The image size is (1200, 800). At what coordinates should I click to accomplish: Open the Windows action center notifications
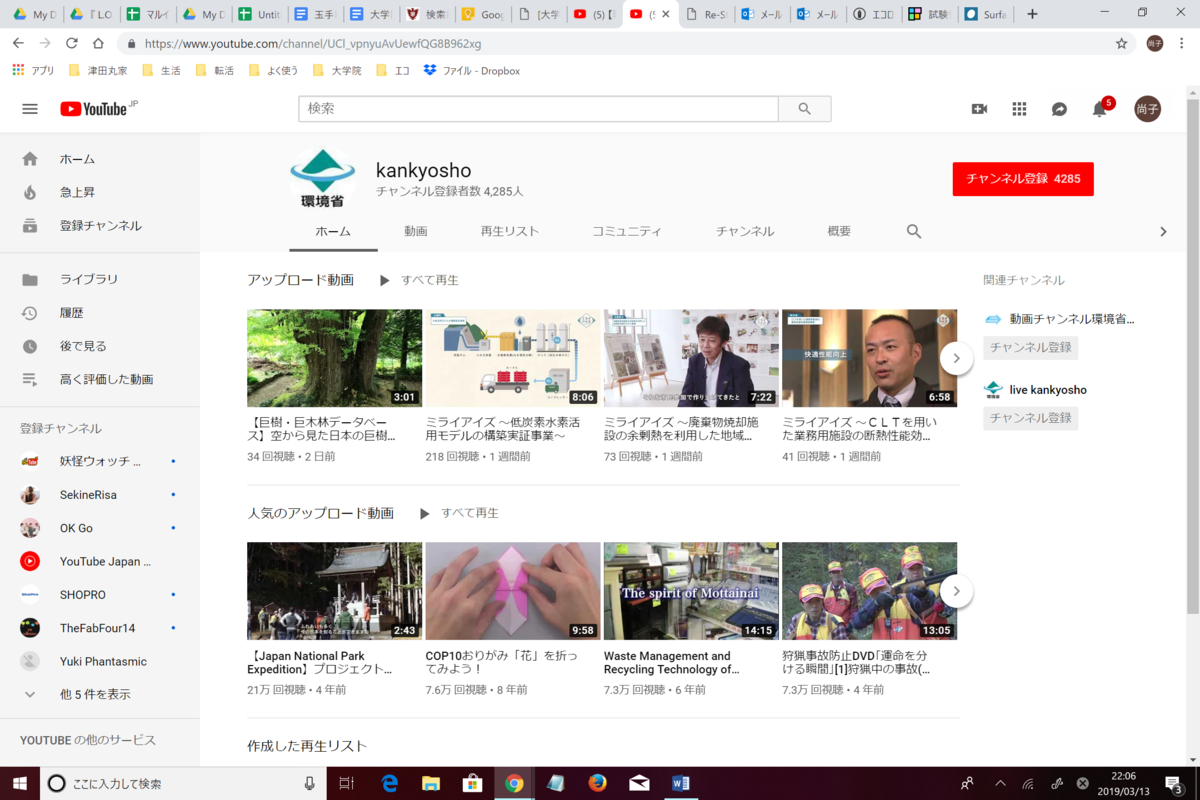(x=1176, y=783)
